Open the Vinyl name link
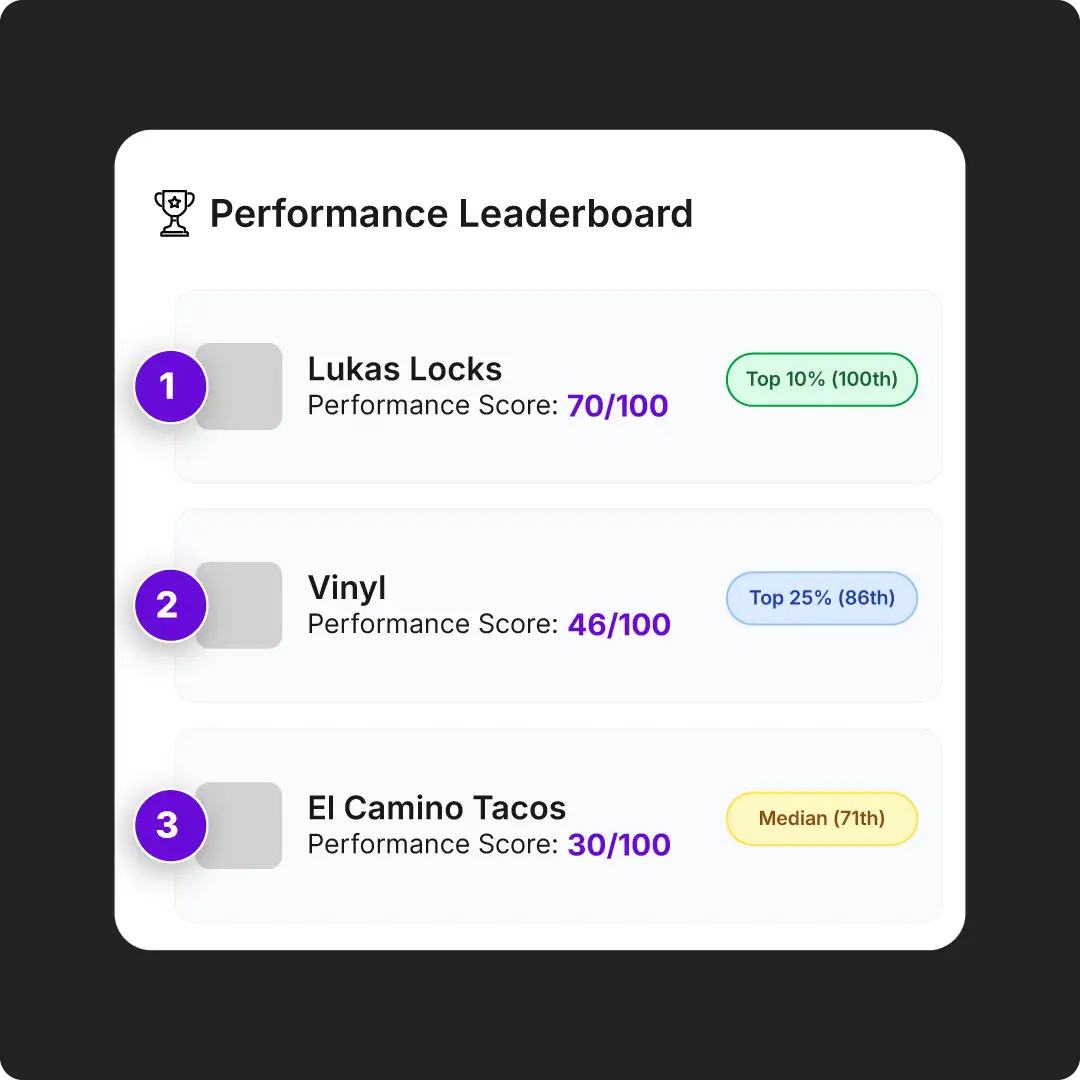Image resolution: width=1080 pixels, height=1080 pixels. [x=346, y=589]
